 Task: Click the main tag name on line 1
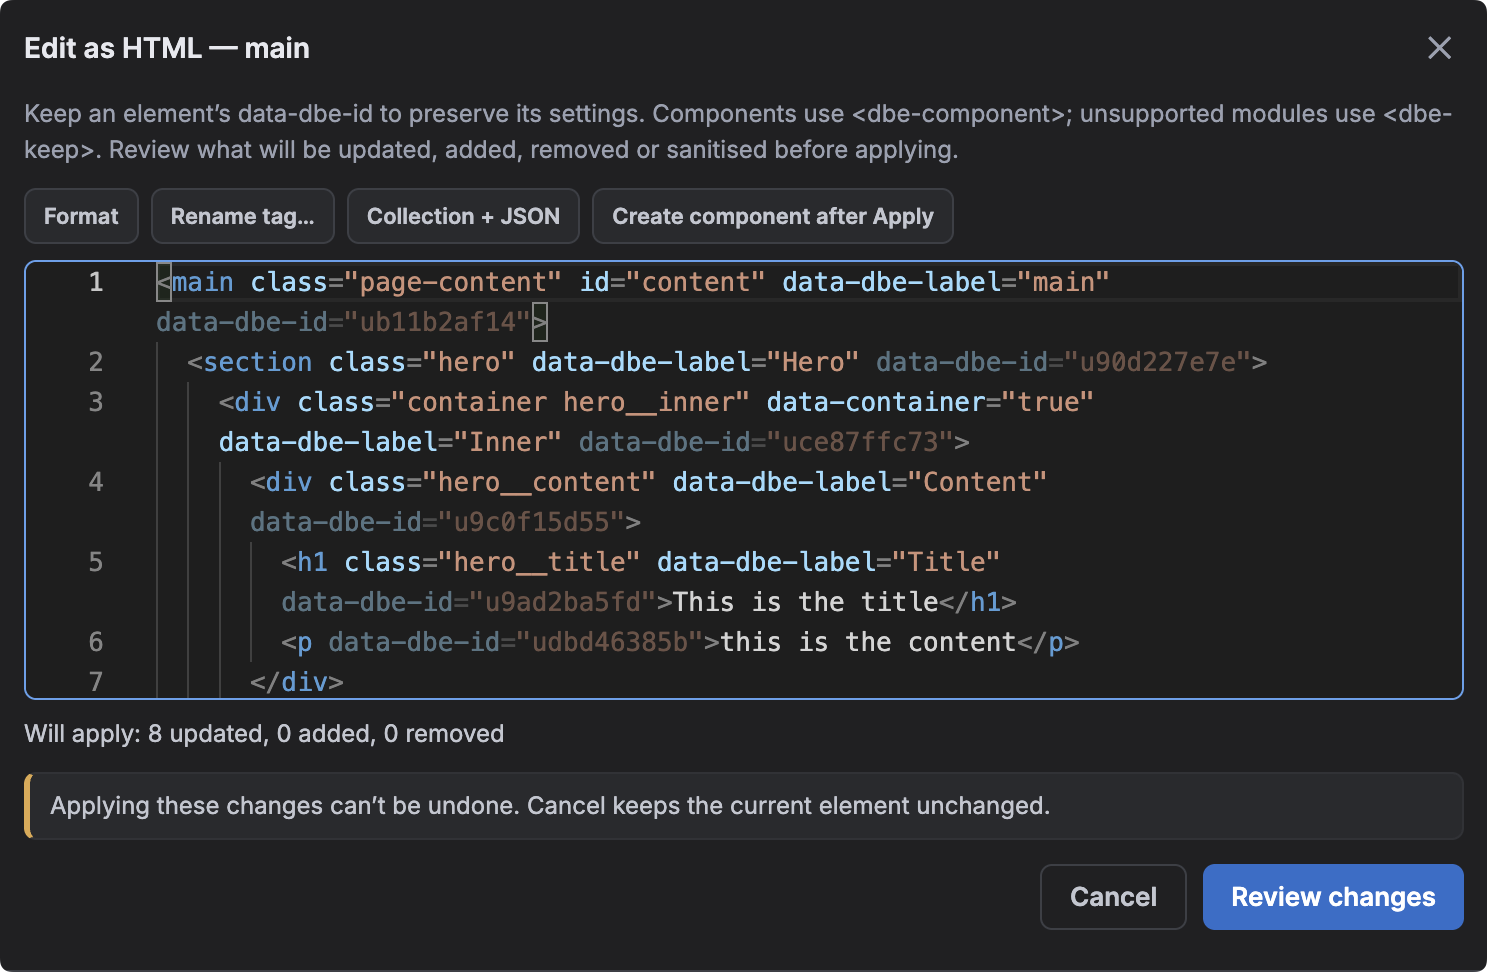pyautogui.click(x=203, y=282)
